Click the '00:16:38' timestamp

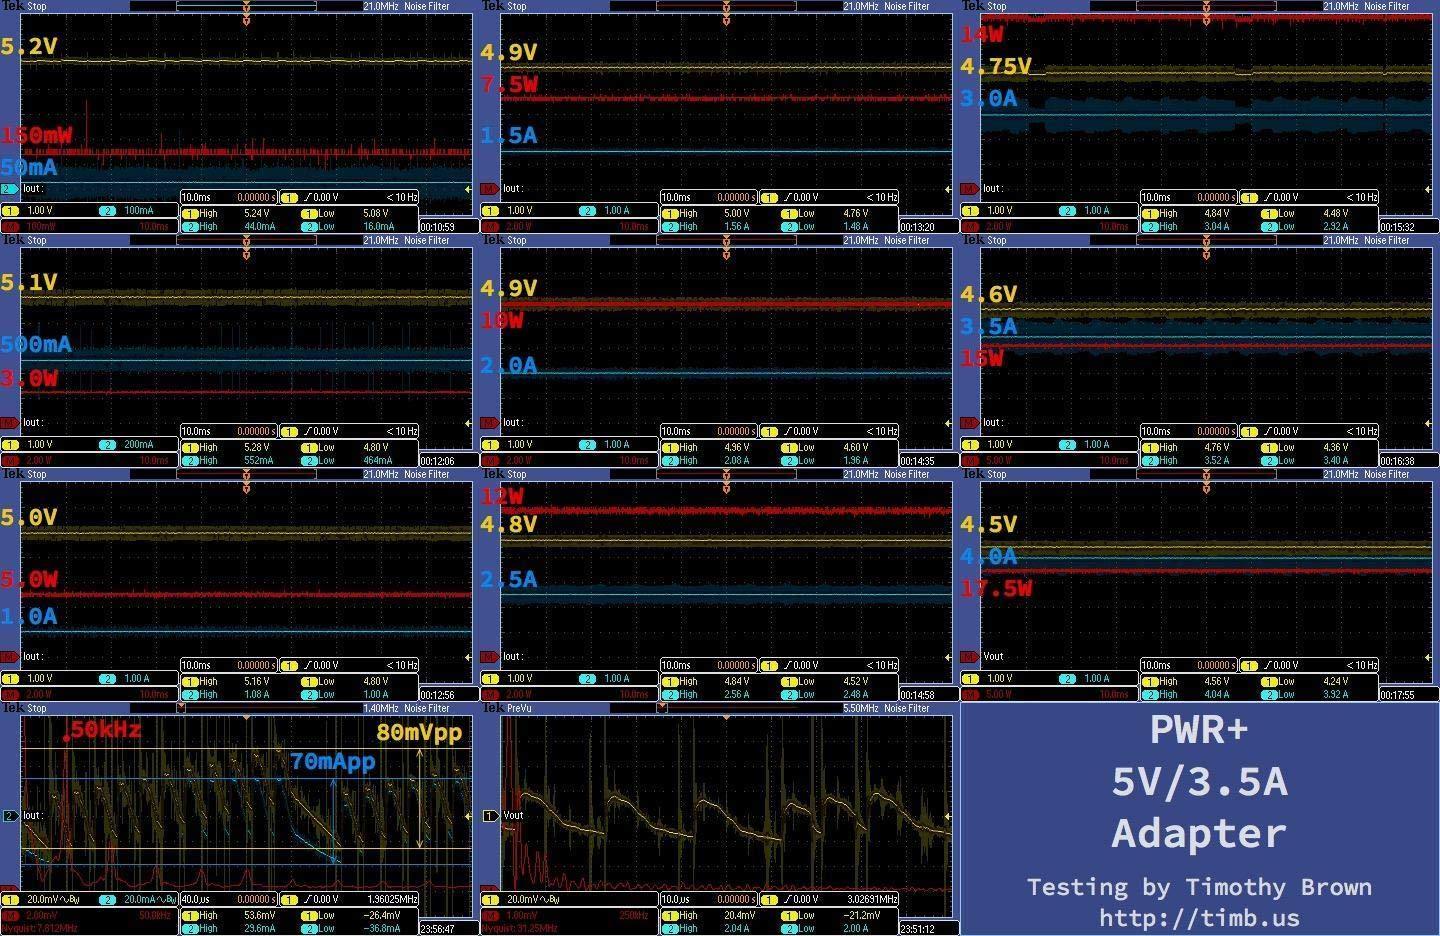click(x=1397, y=461)
